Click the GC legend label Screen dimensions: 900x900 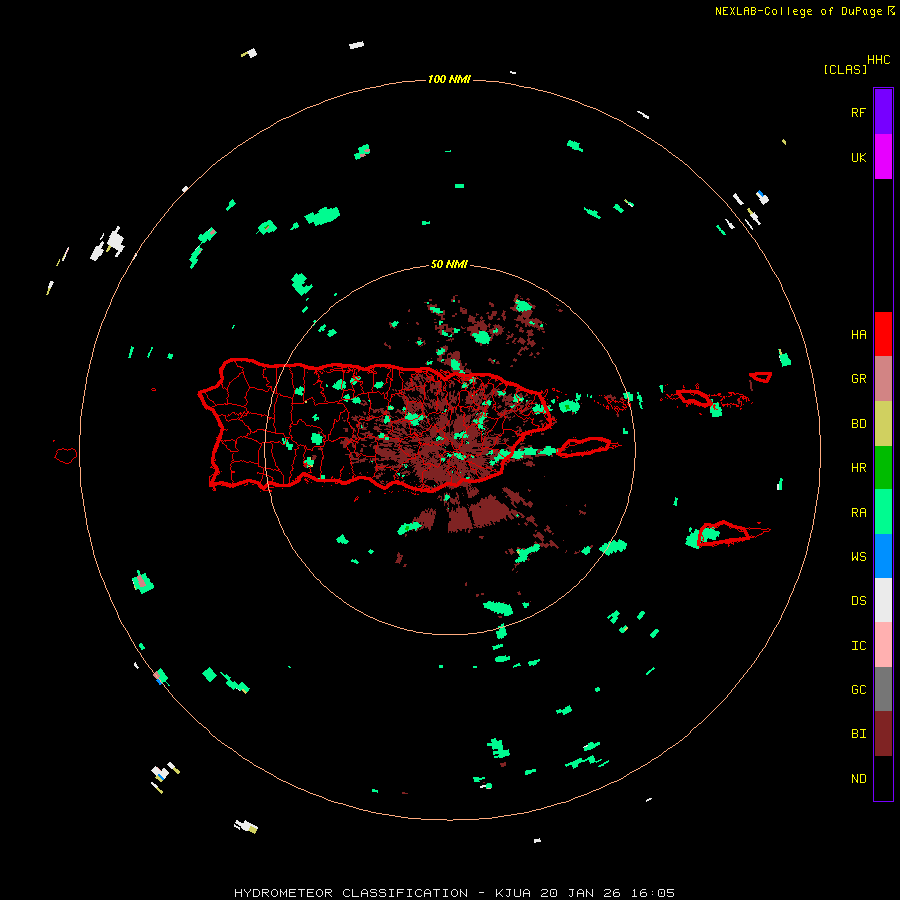[x=858, y=689]
